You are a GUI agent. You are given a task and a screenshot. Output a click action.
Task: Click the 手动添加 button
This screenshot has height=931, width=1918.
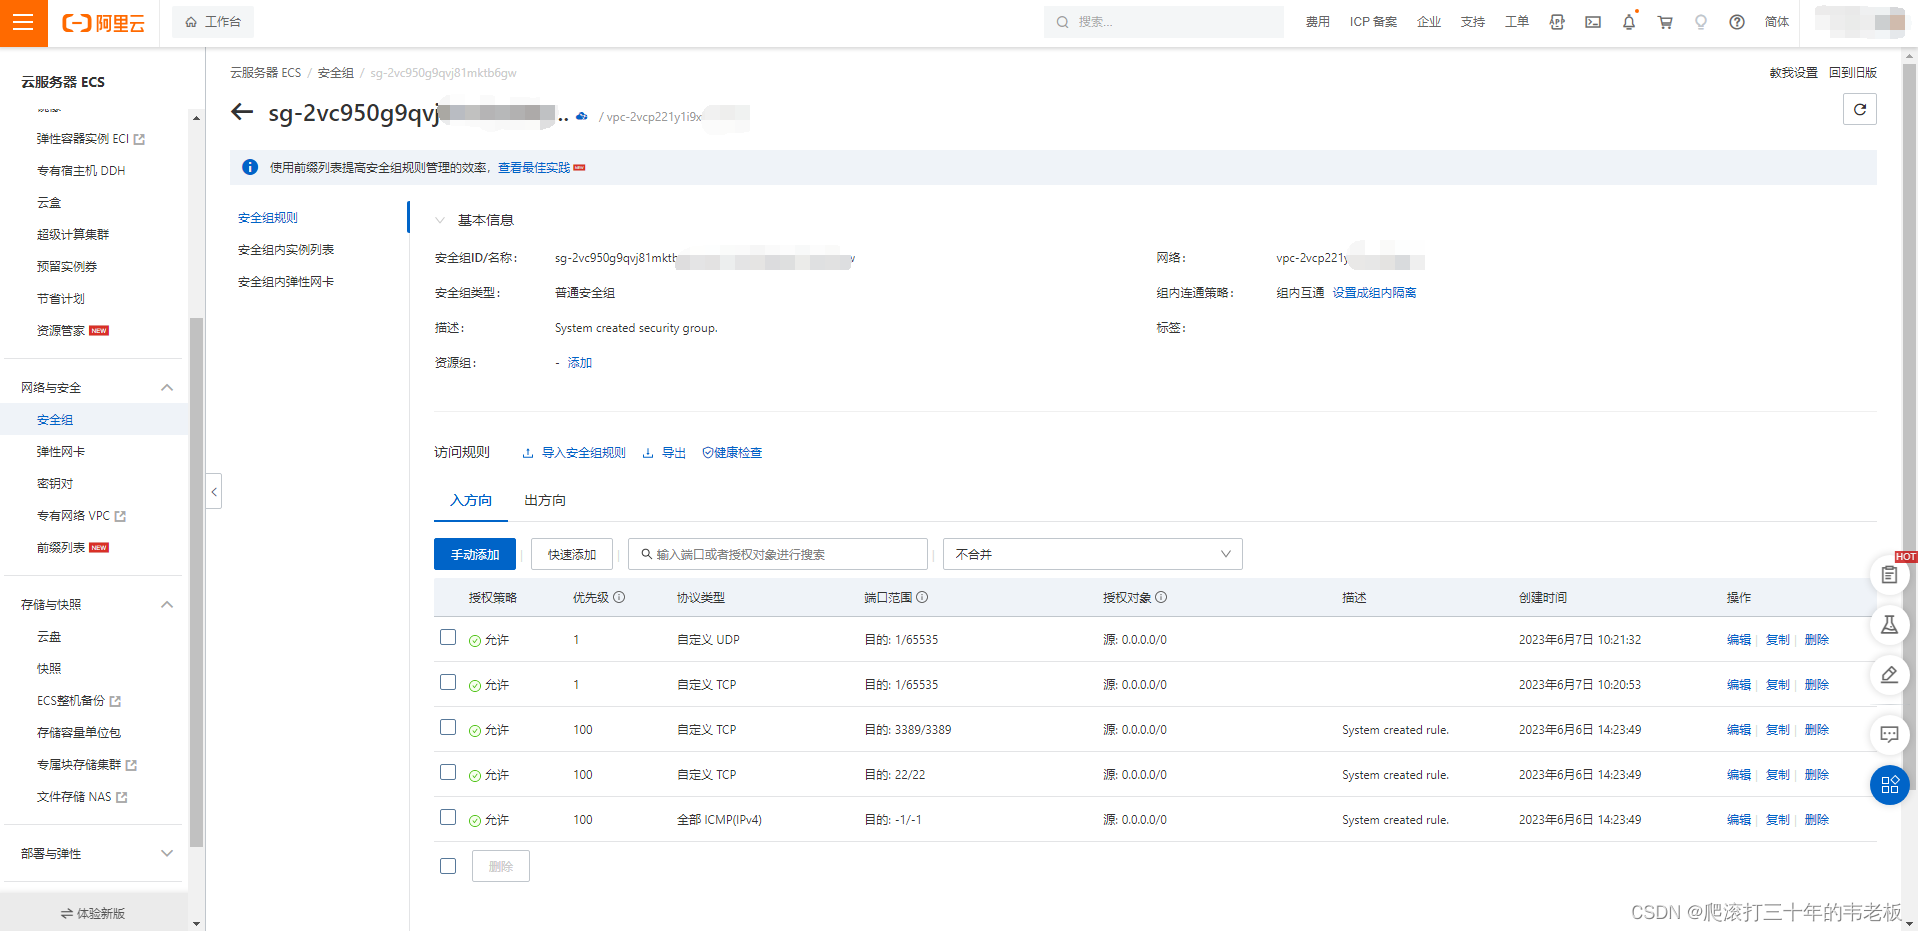[475, 554]
